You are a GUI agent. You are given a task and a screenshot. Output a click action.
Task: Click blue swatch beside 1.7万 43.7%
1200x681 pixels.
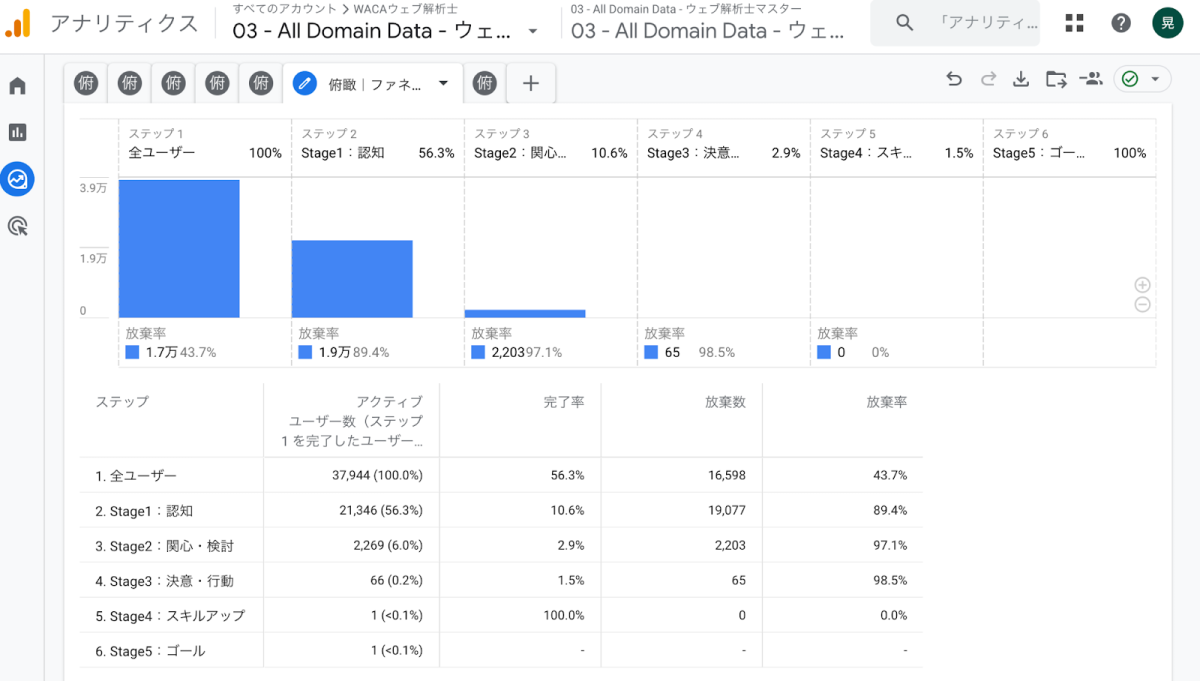click(132, 352)
